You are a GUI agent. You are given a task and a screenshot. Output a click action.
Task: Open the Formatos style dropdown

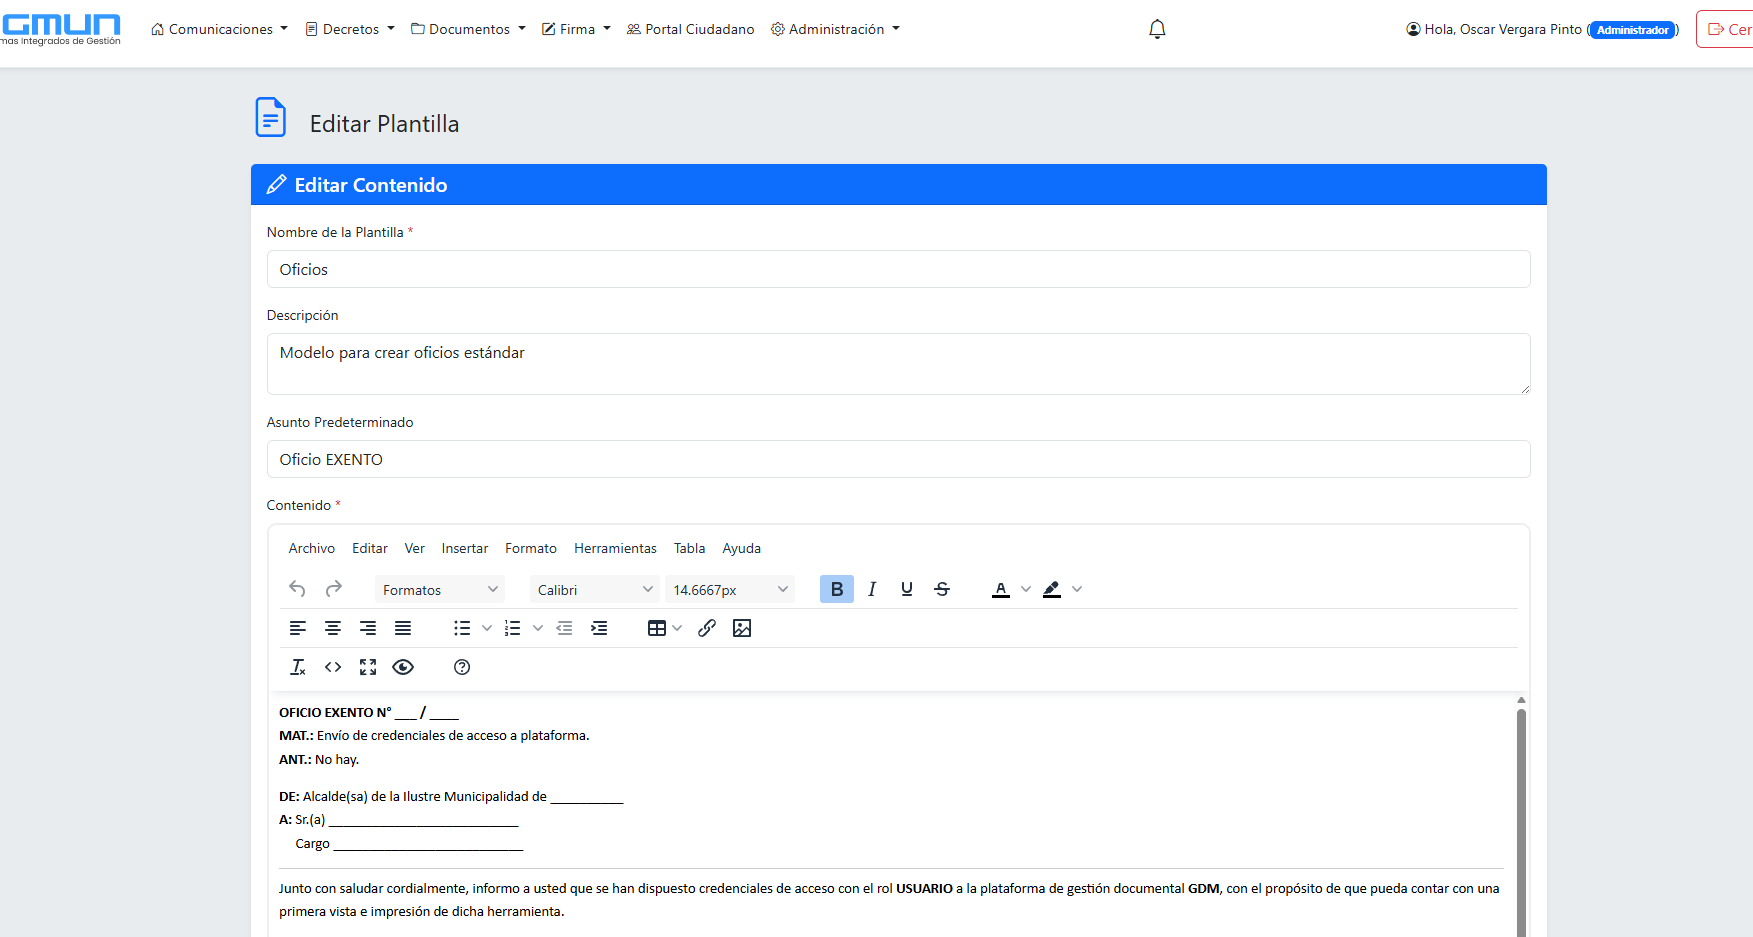point(440,590)
